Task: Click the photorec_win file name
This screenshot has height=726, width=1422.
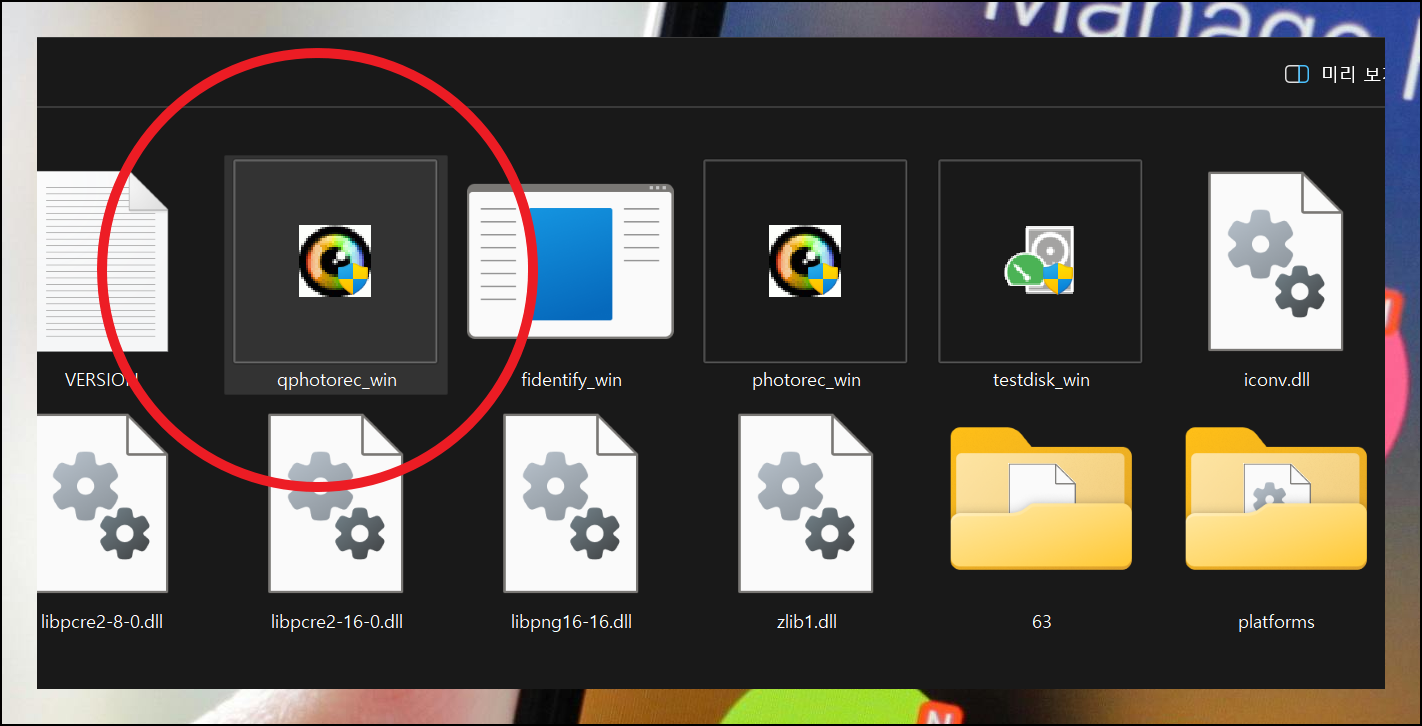Action: coord(806,380)
